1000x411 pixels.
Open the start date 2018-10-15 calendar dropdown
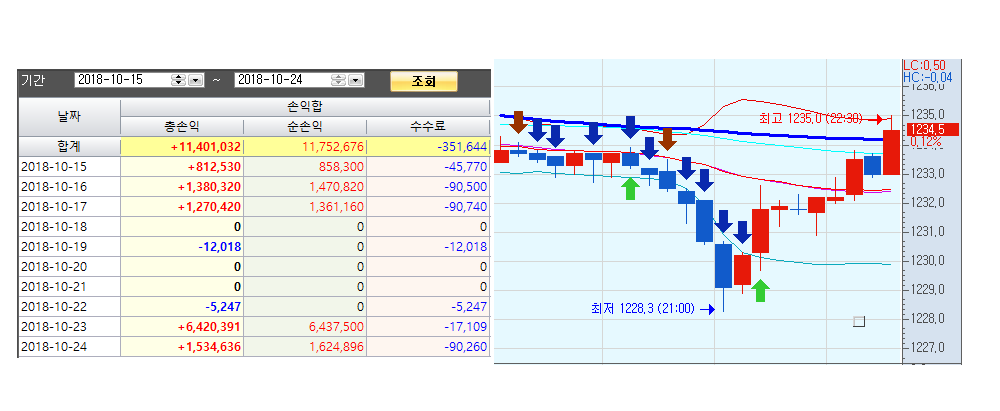(196, 80)
